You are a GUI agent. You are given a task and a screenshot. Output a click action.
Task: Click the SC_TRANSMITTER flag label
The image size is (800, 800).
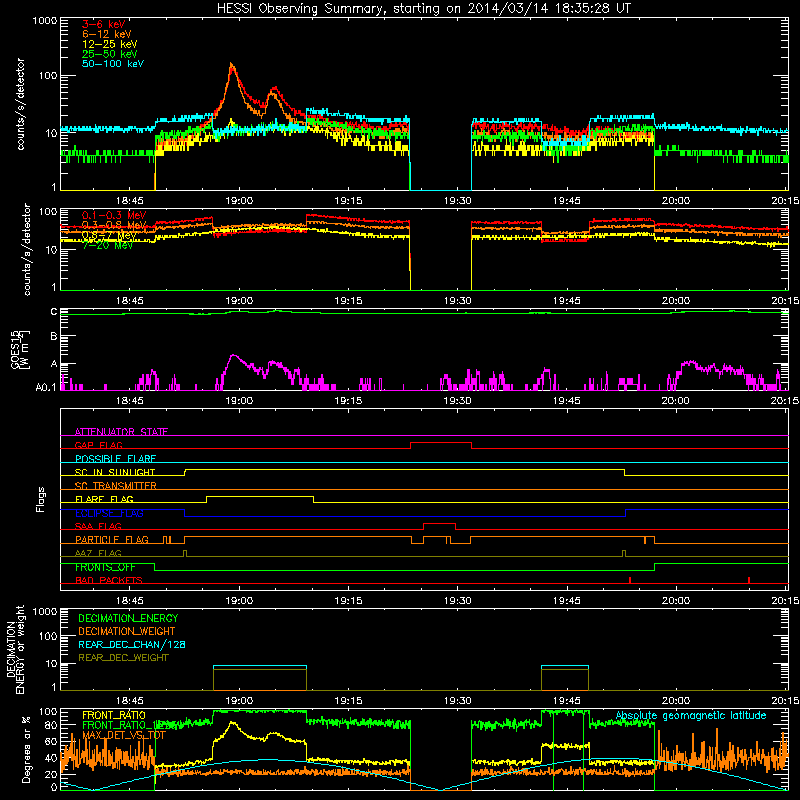pyautogui.click(x=116, y=486)
